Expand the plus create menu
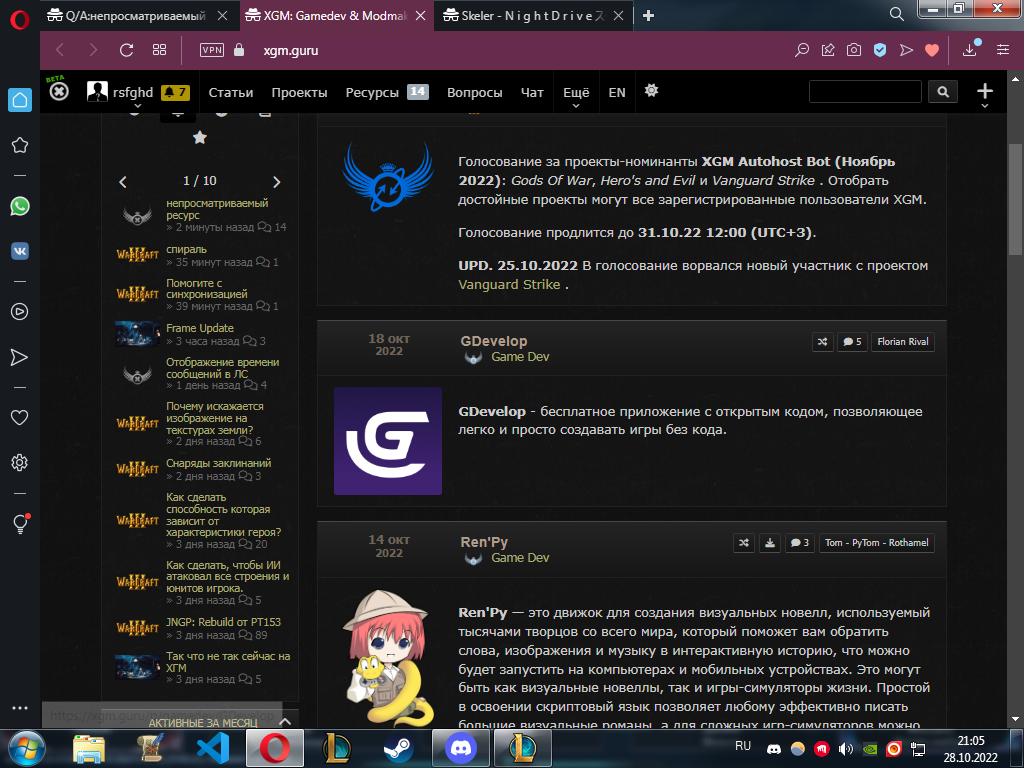The image size is (1024, 768). 985,94
